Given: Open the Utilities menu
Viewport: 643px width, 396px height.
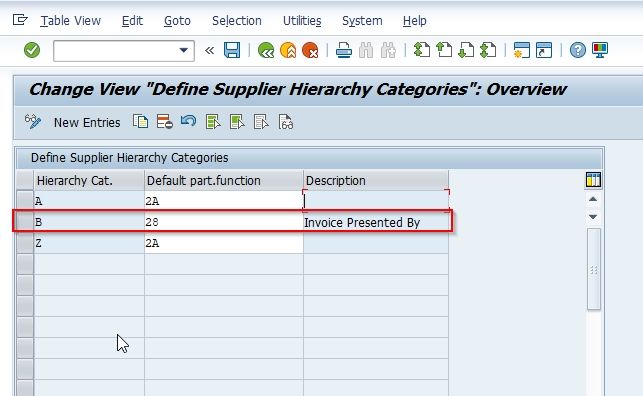Looking at the screenshot, I should (x=302, y=20).
